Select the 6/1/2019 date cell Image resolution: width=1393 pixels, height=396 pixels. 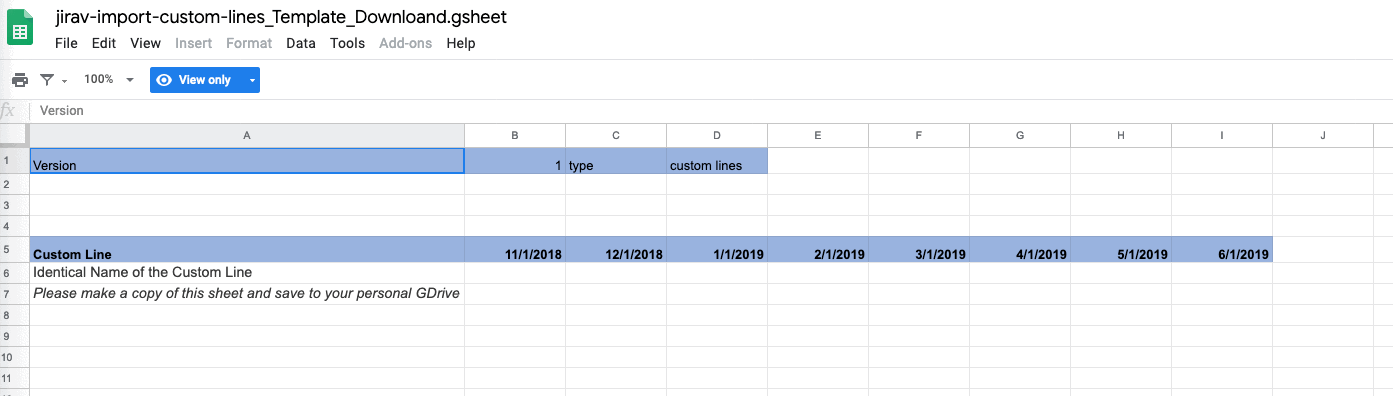[x=1222, y=249]
